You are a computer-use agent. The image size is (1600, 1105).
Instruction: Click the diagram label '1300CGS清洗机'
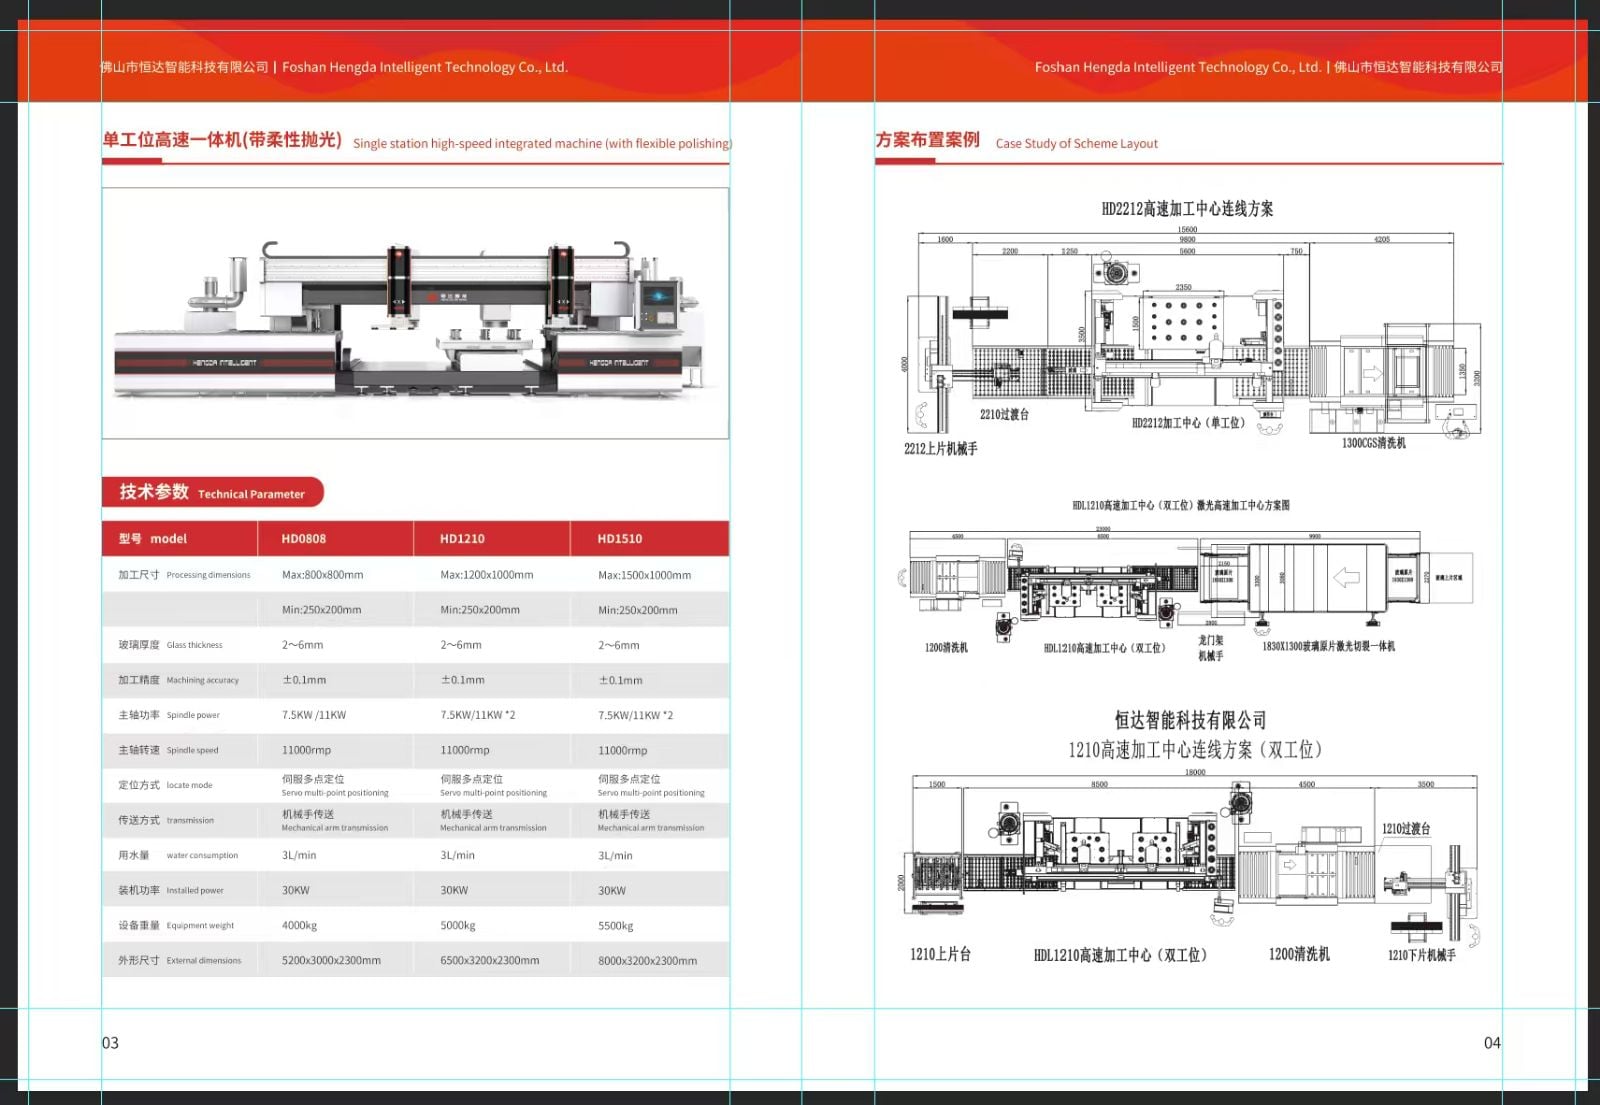point(1374,443)
